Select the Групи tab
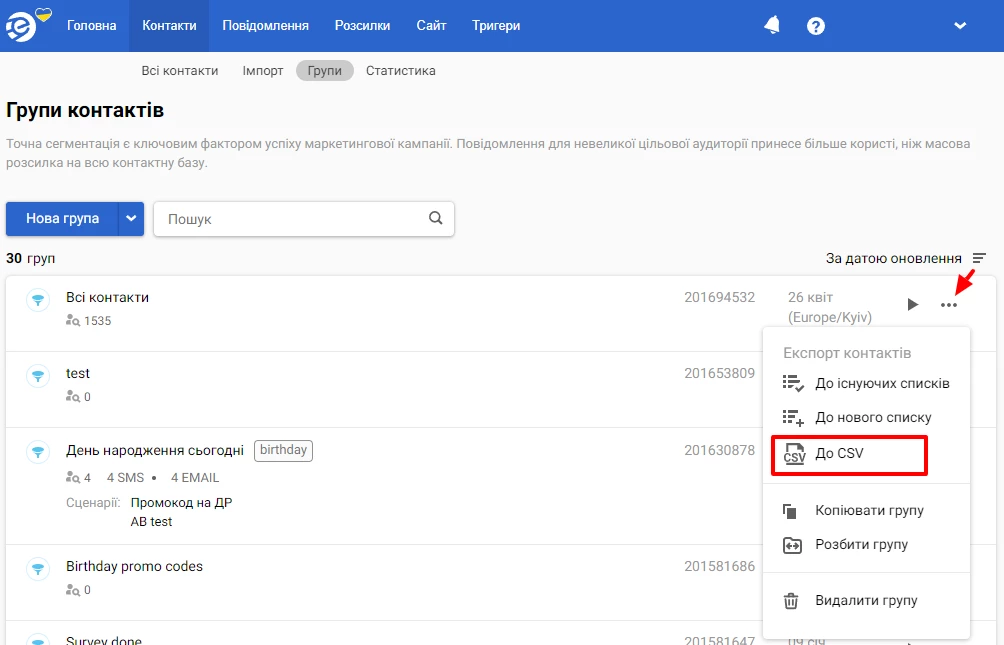Screen dimensions: 1004x645 tap(325, 70)
